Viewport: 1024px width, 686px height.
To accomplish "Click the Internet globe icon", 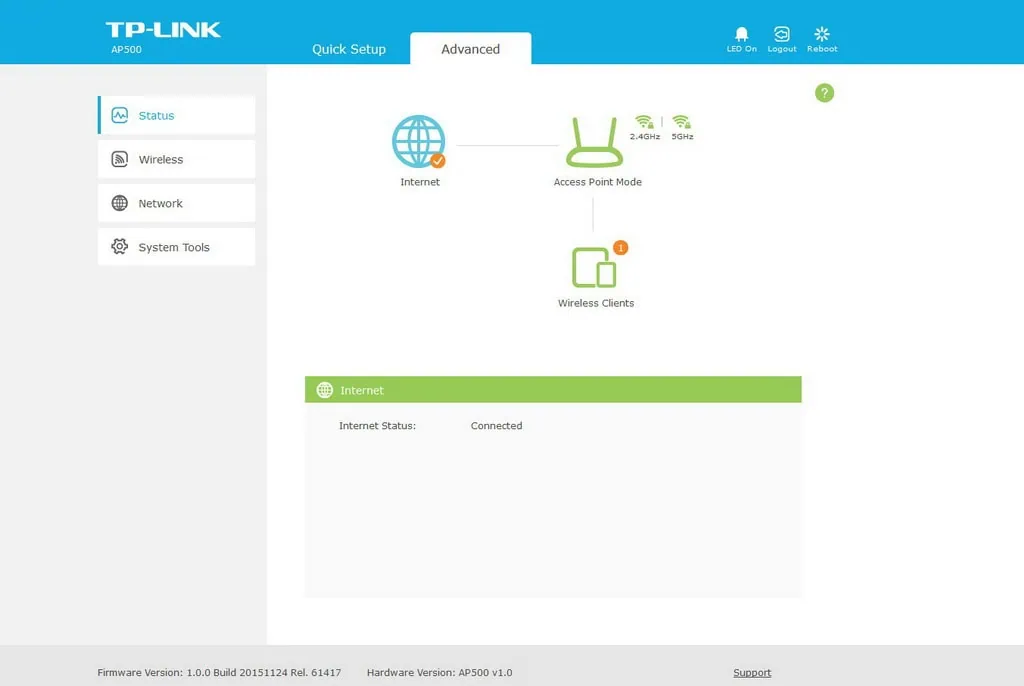I will [418, 142].
